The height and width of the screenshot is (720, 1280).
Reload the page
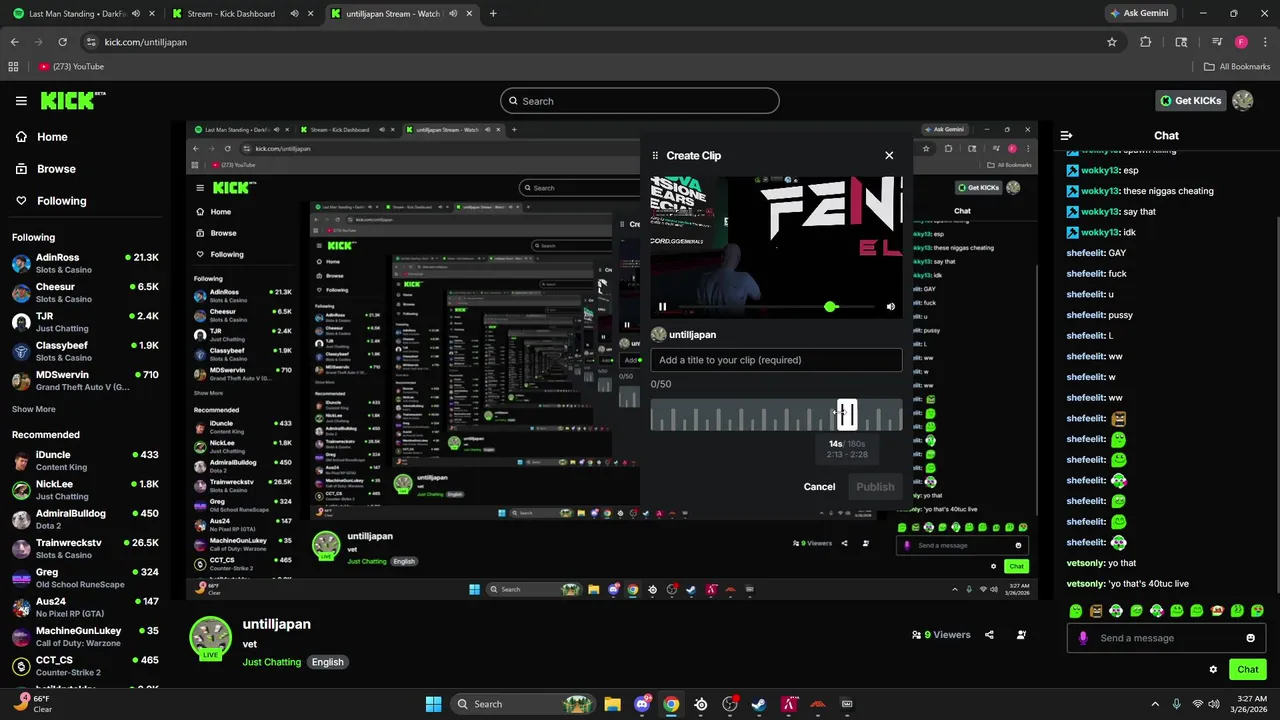(62, 42)
